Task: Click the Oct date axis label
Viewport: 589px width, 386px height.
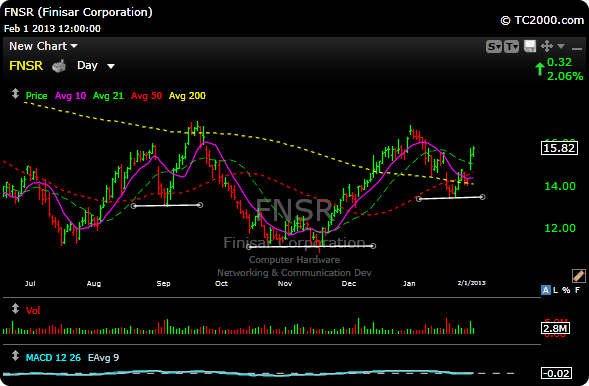Action: click(221, 283)
